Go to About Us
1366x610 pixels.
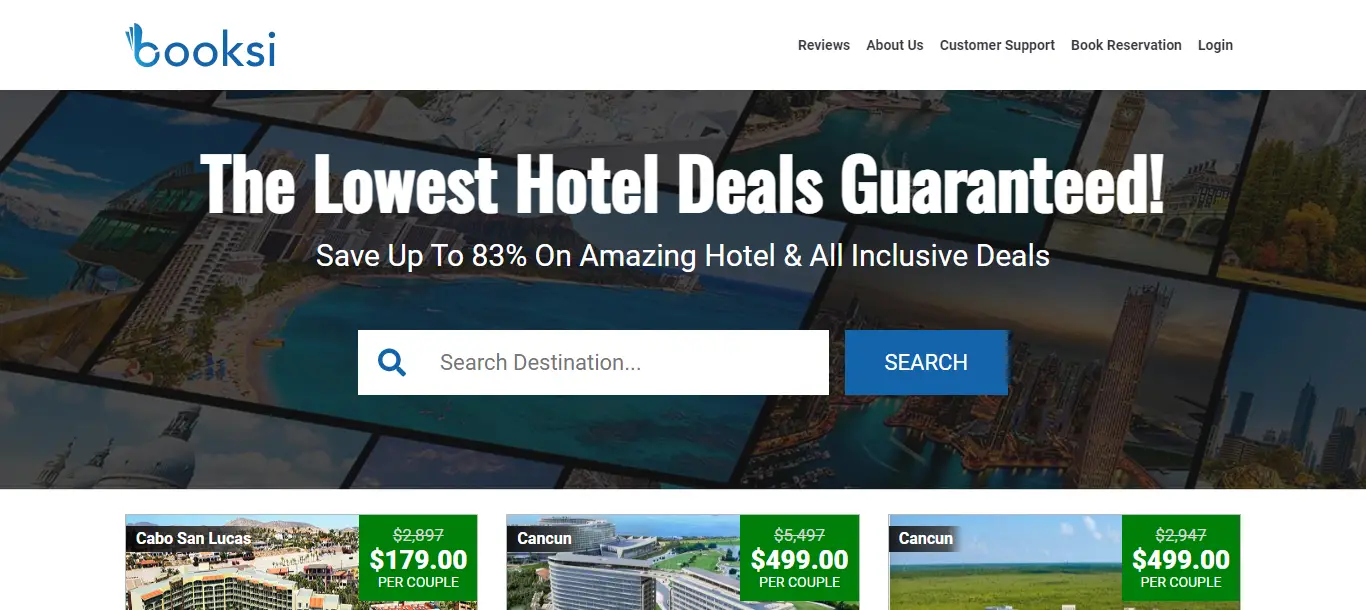895,45
